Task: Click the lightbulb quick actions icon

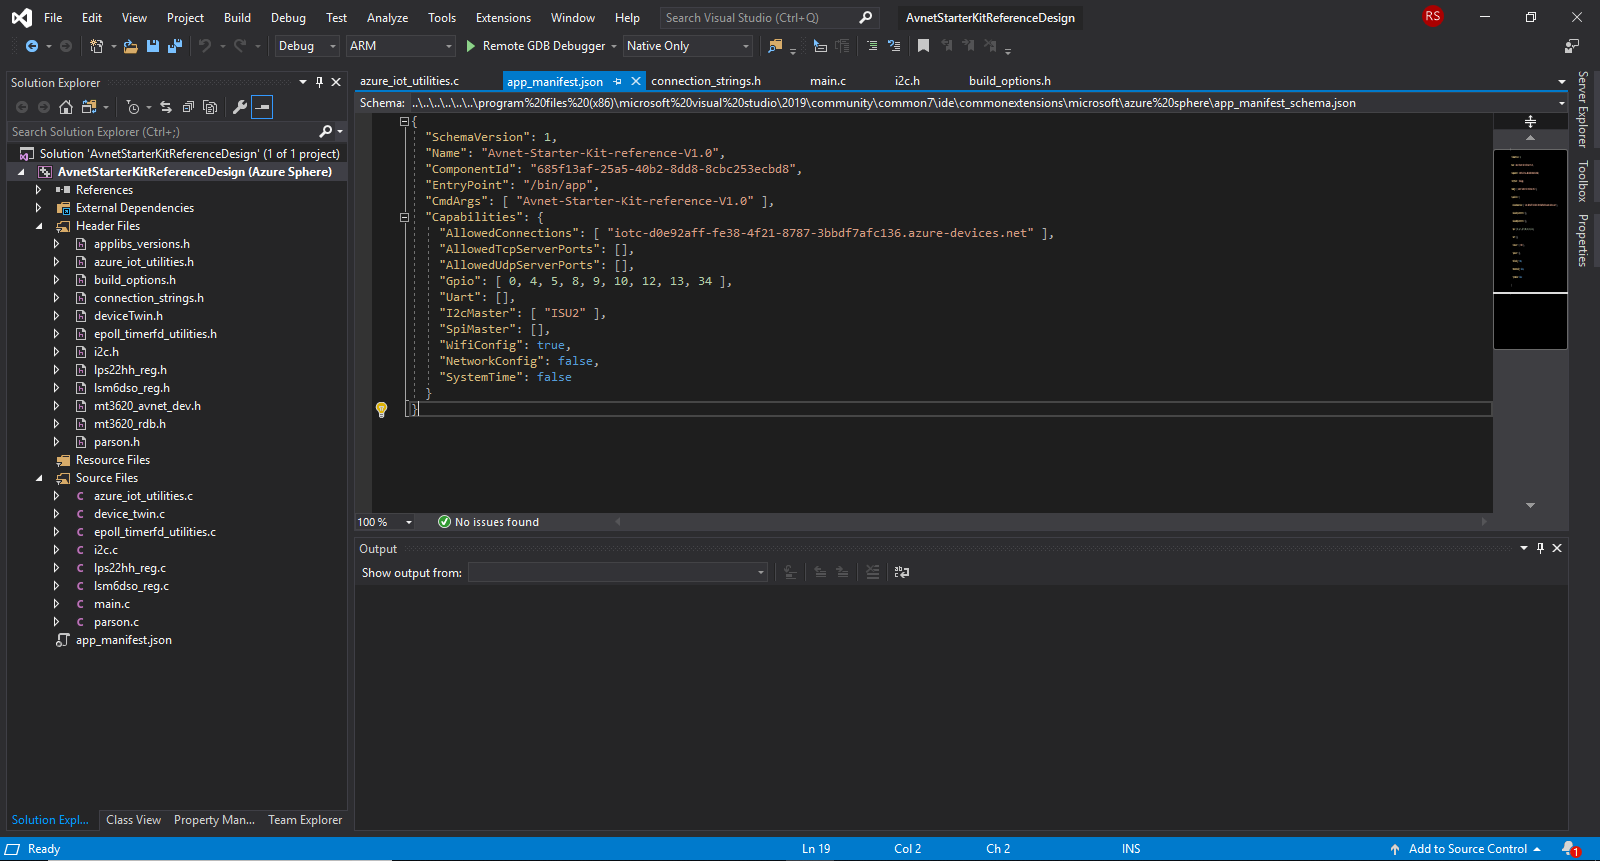Action: coord(381,409)
